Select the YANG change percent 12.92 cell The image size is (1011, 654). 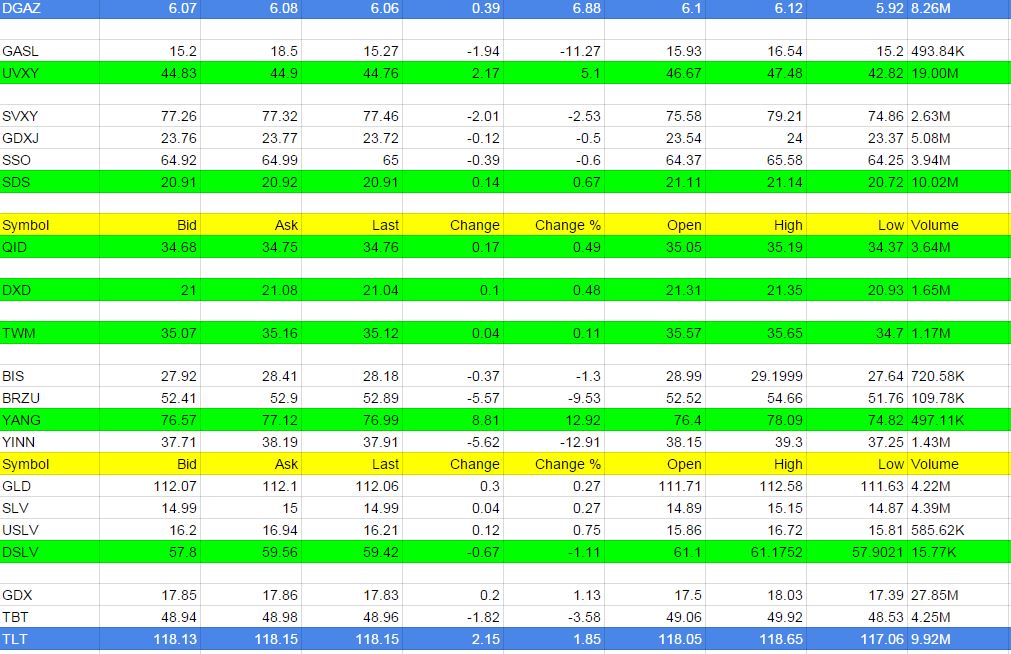(x=554, y=420)
